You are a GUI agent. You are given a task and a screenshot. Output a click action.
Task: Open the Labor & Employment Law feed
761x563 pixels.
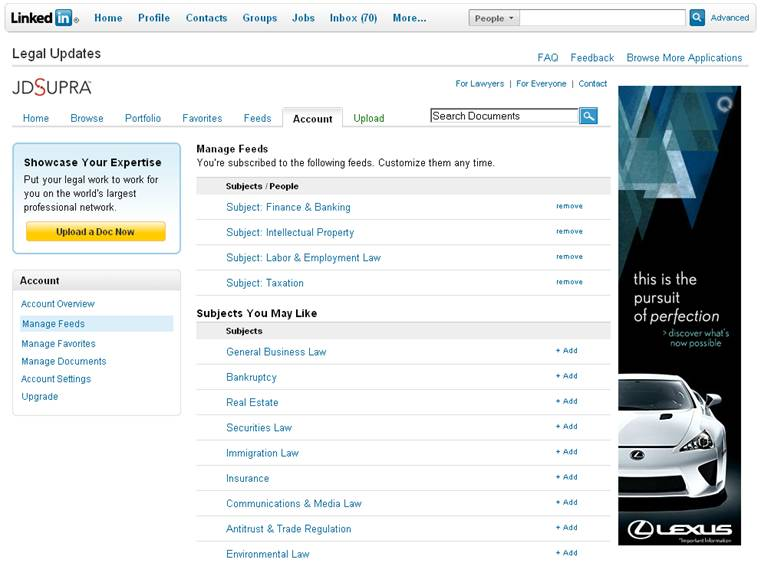point(303,258)
